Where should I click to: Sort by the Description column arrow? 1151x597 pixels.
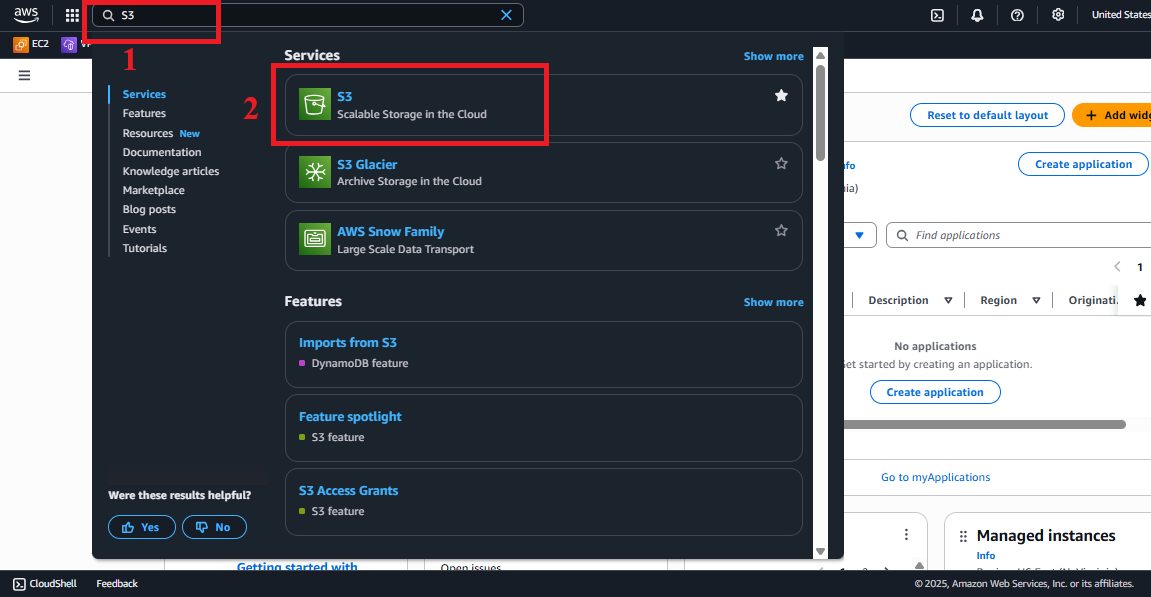pyautogui.click(x=948, y=300)
